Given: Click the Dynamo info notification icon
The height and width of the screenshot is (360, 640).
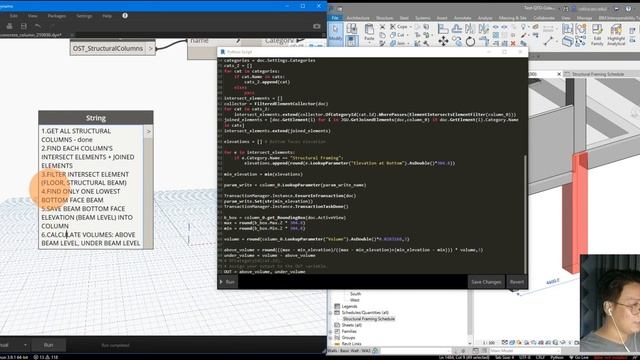Looking at the screenshot, I should [125, 16].
